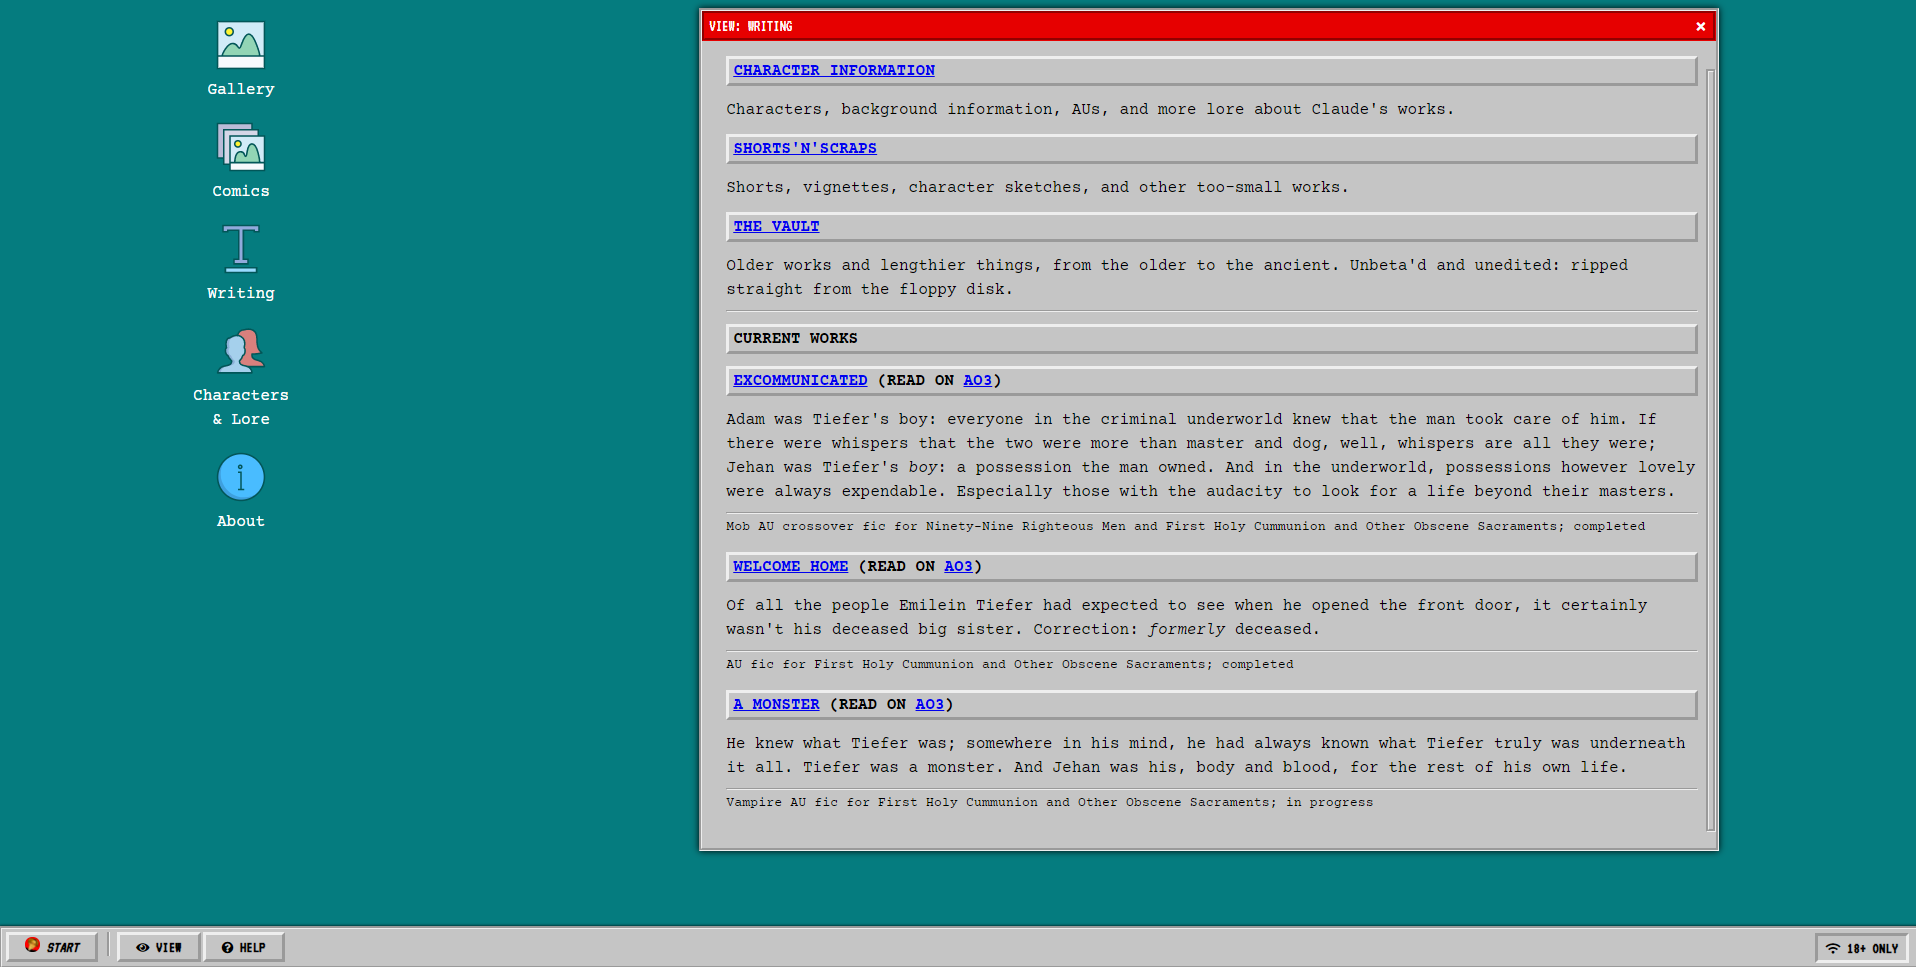The height and width of the screenshot is (967, 1916).
Task: Open the Character Information link
Action: [x=834, y=71]
